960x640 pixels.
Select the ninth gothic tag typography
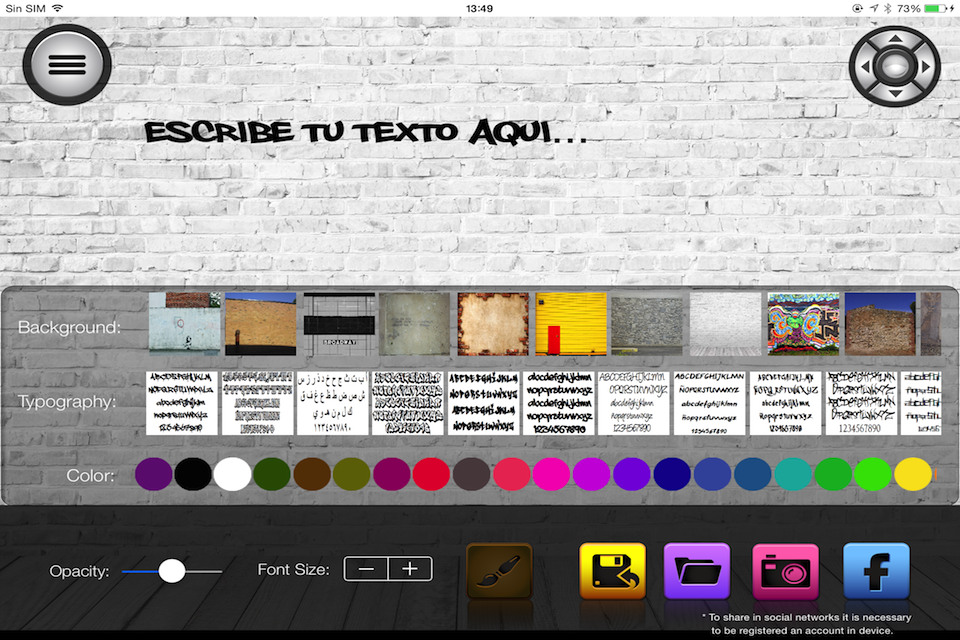(786, 403)
